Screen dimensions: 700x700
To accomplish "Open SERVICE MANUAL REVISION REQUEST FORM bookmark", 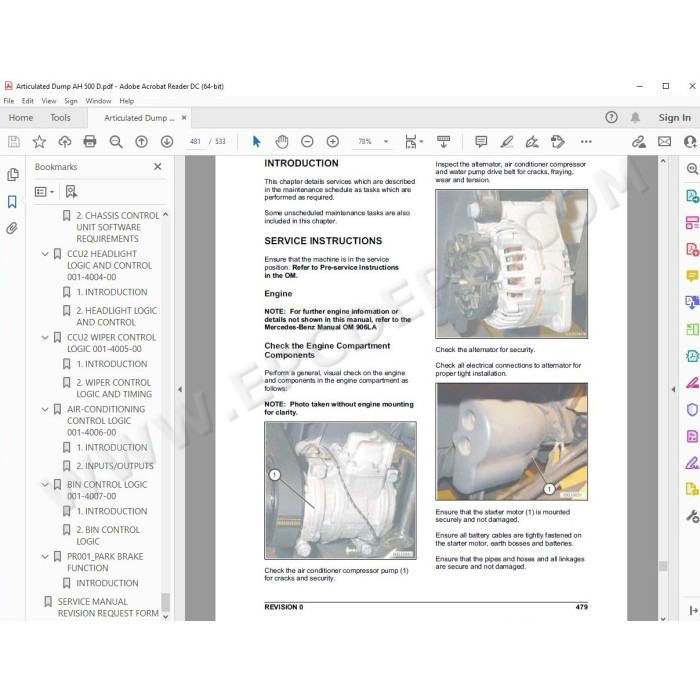I will pos(108,608).
